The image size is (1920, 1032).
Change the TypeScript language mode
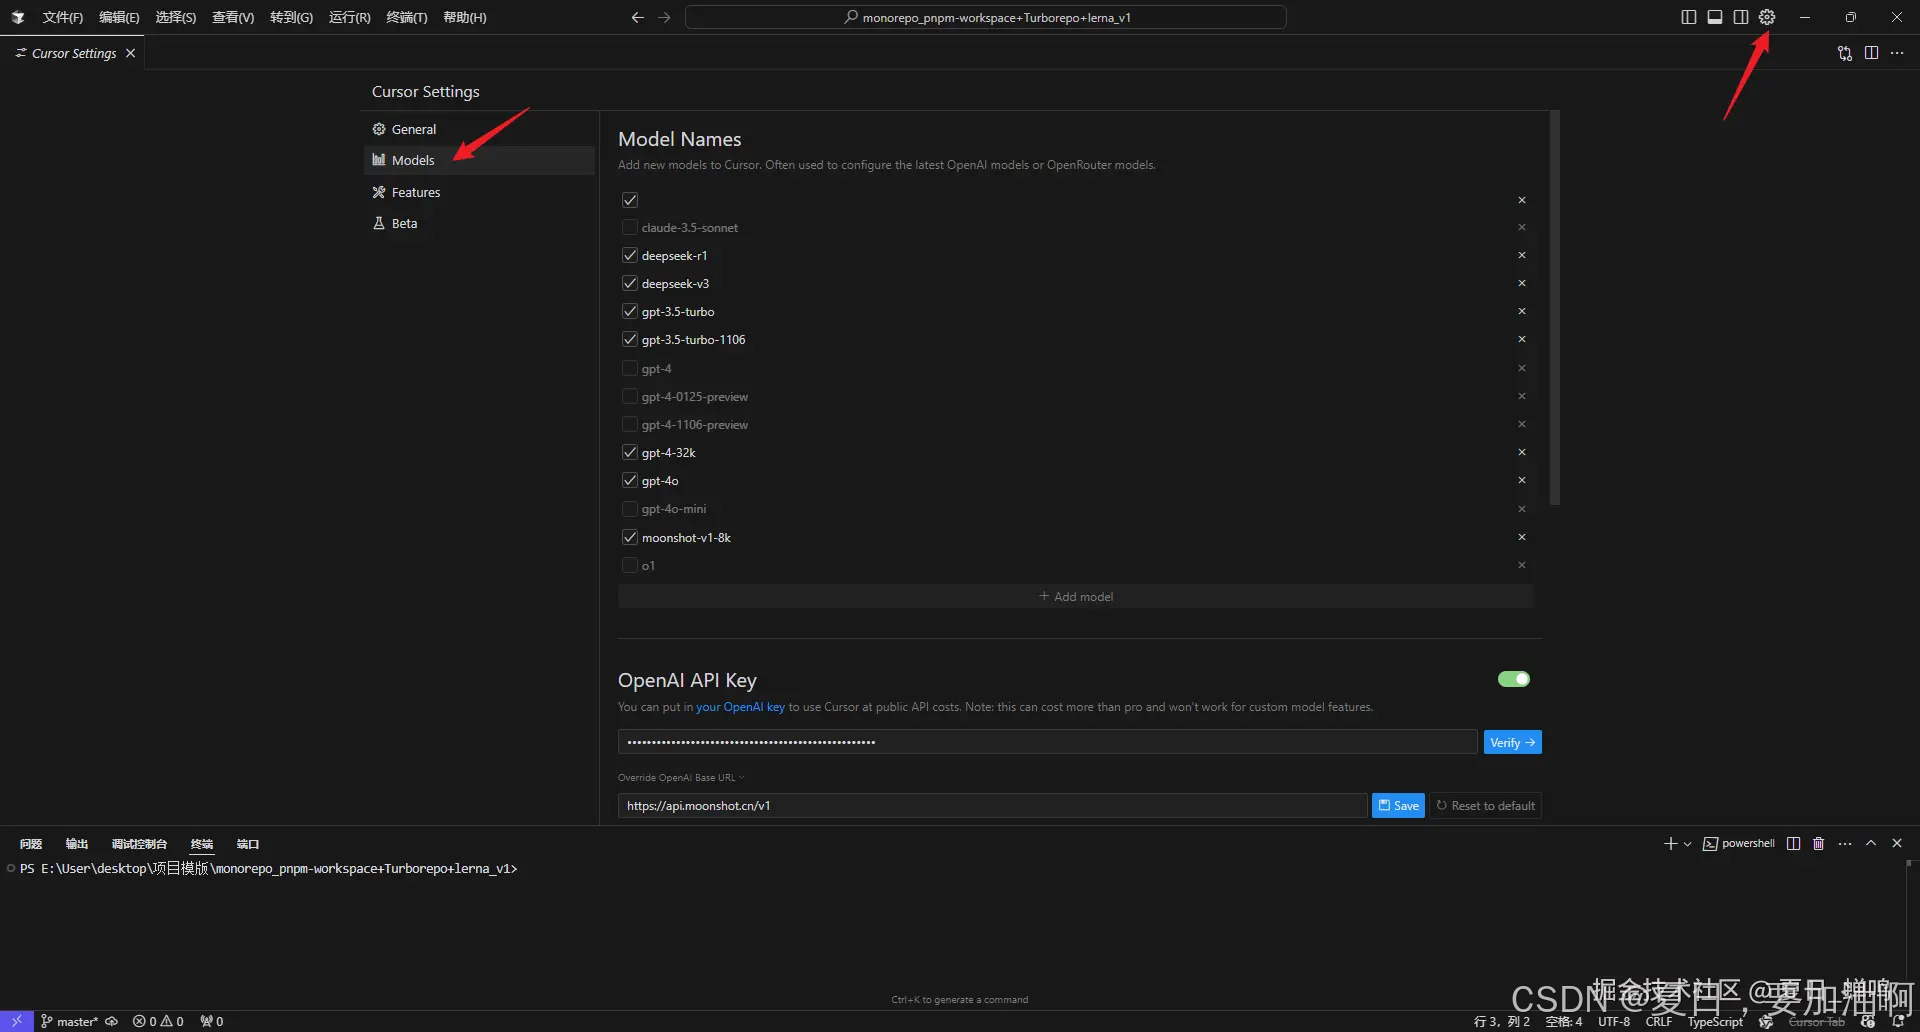tap(1715, 1021)
